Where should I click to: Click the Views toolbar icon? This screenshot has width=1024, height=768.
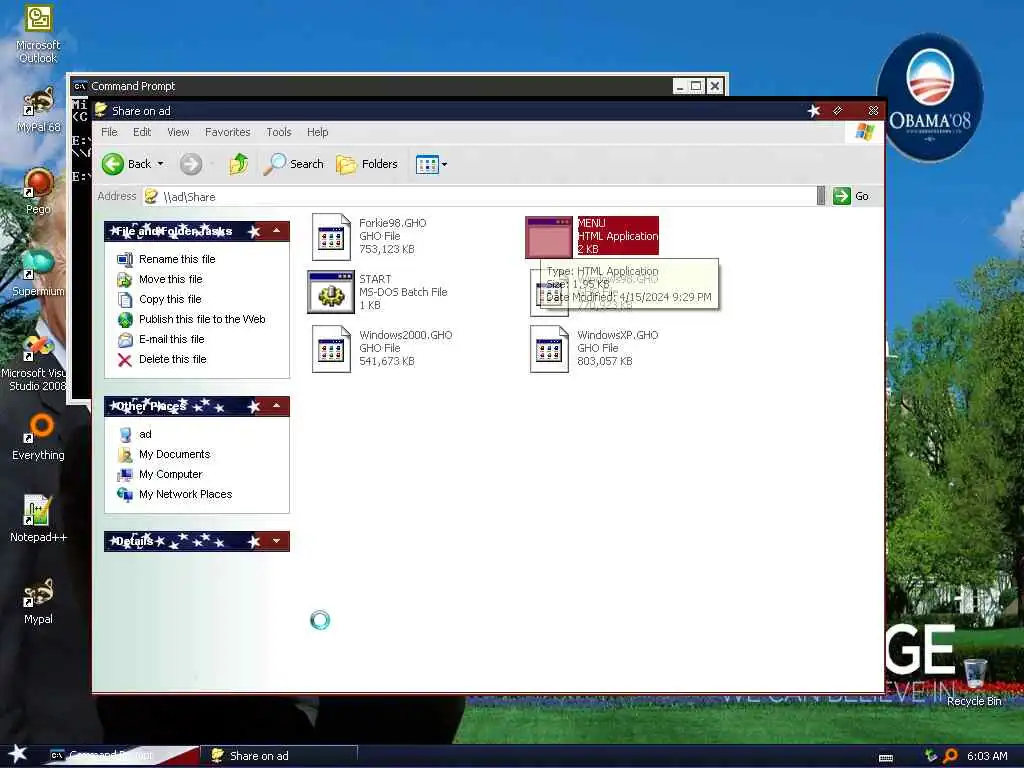(427, 165)
